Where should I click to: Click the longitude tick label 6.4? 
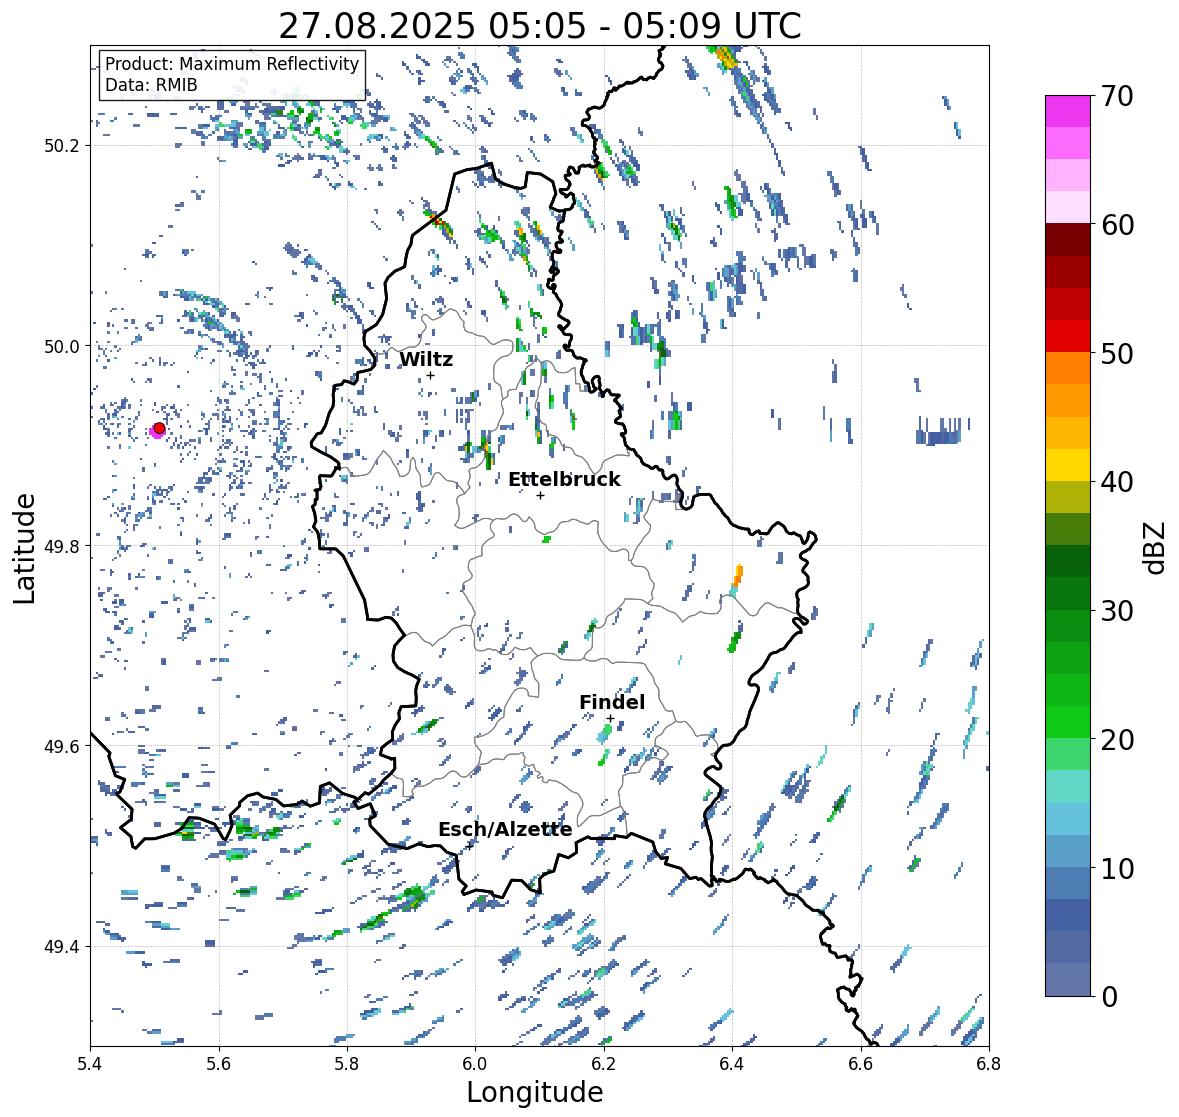pos(732,1063)
